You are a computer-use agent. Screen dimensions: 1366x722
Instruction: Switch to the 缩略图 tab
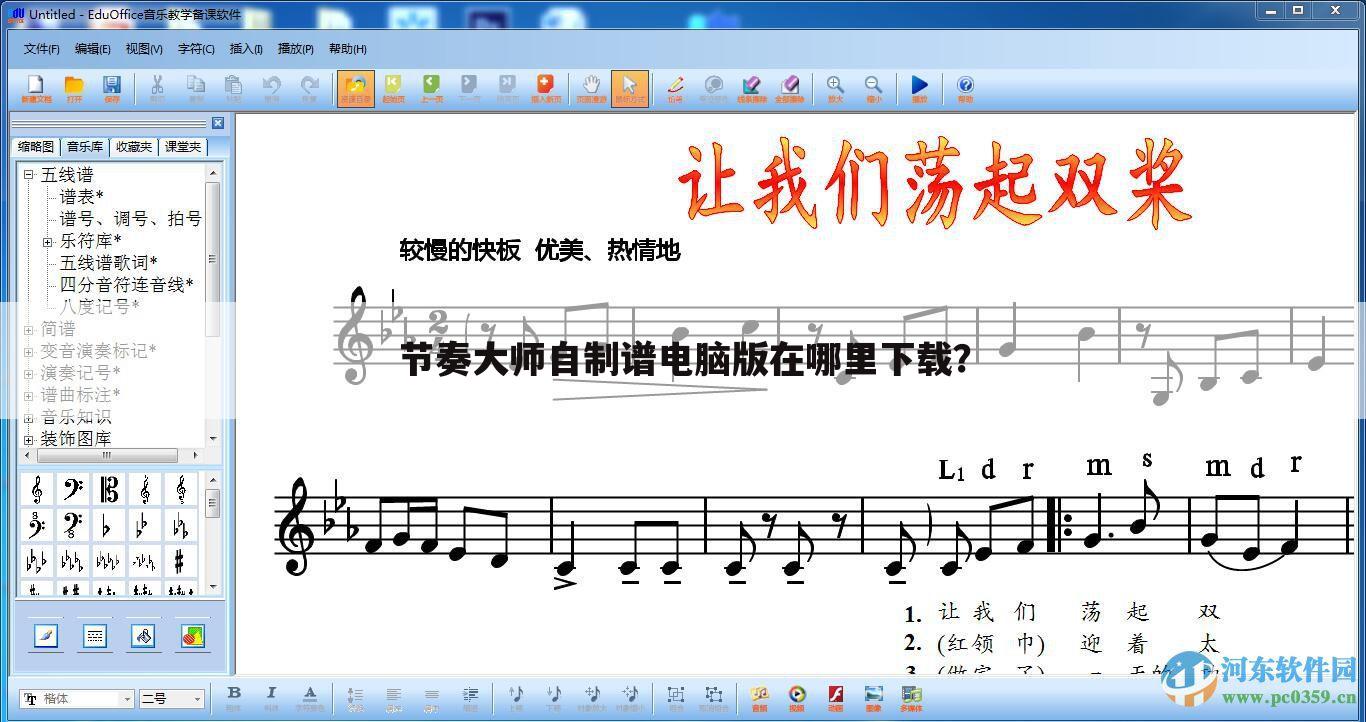click(x=36, y=147)
